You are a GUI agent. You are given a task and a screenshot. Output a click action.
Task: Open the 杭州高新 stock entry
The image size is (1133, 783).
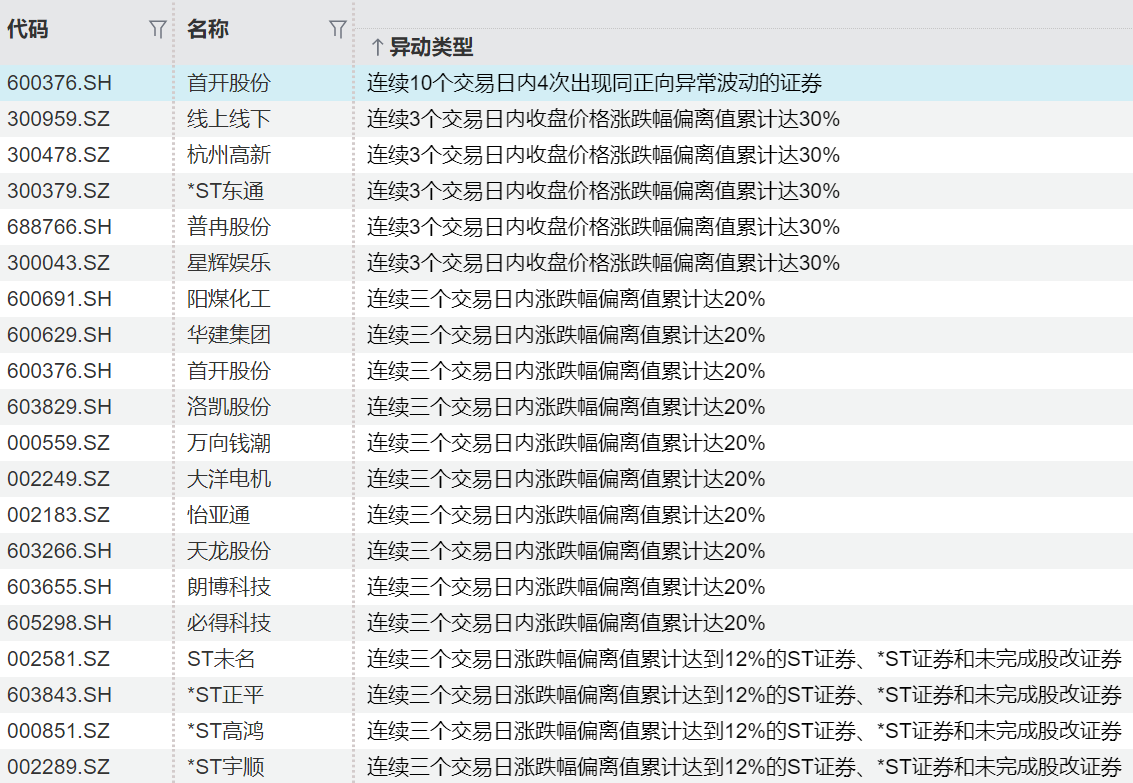click(x=229, y=155)
